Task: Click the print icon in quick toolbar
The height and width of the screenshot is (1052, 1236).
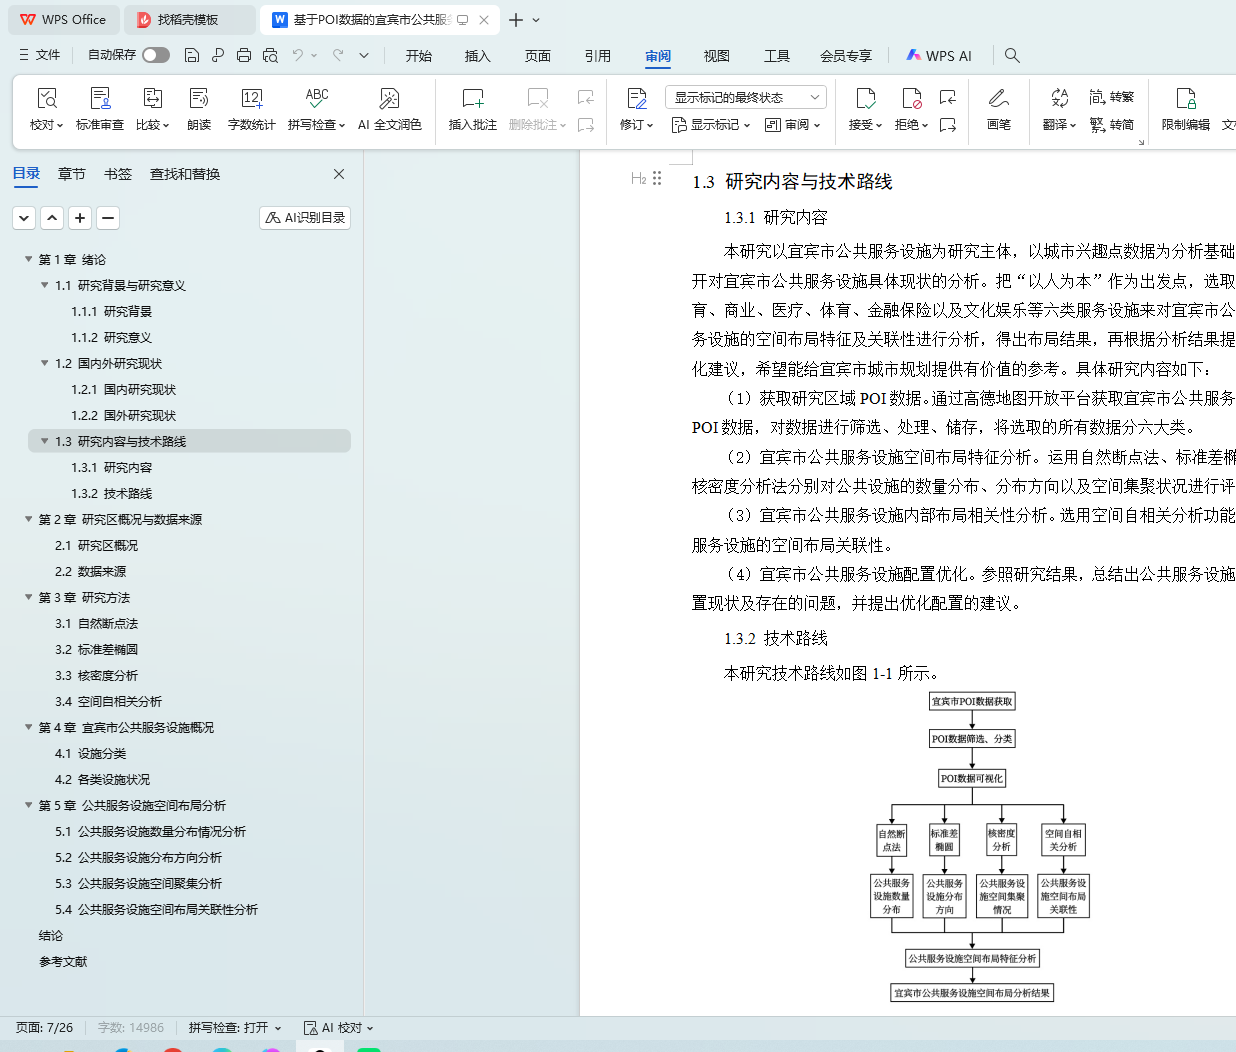Action: pos(244,55)
